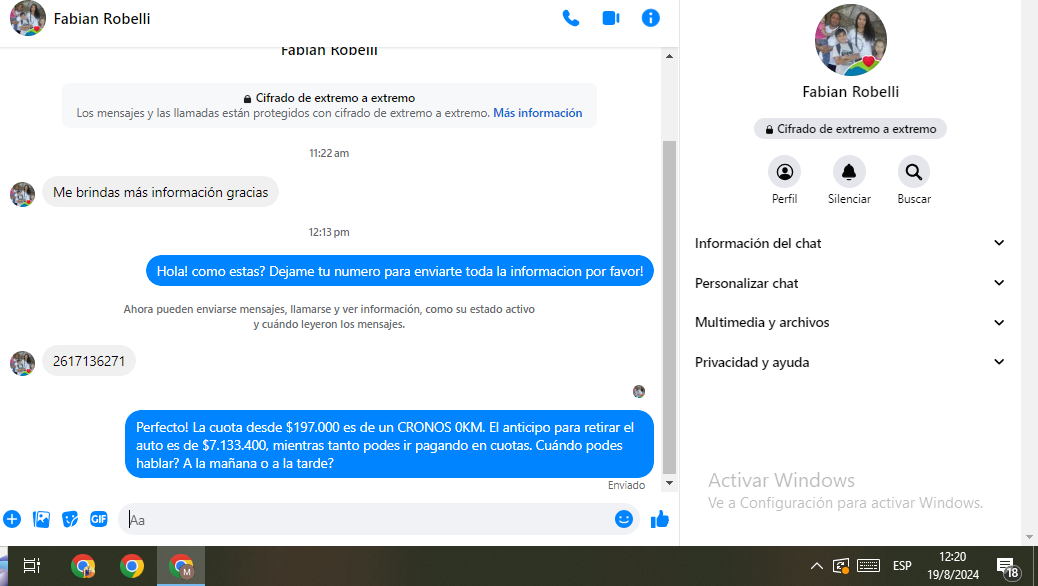Viewport: 1038px width, 586px height.
Task: Start a video call with the camera icon
Action: 611,18
